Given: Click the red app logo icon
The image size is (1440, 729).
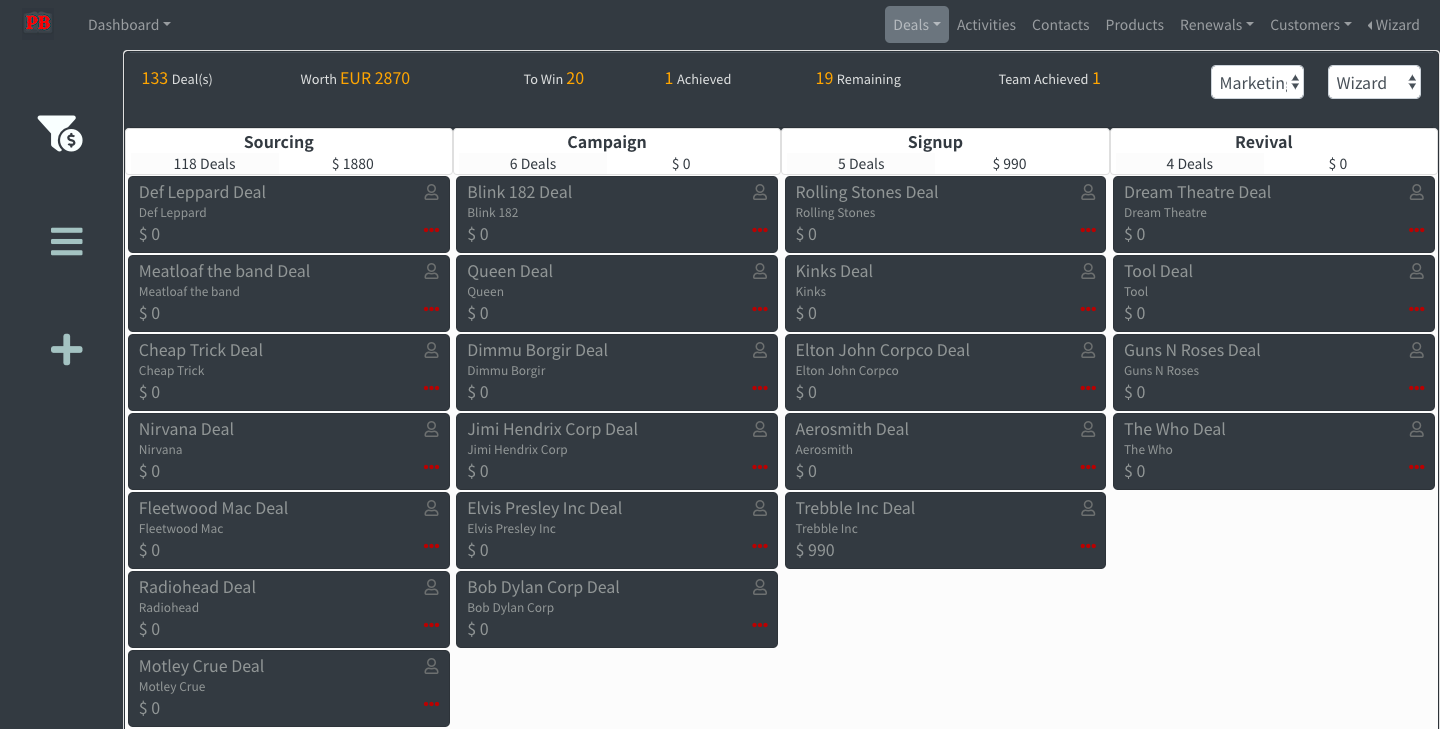Looking at the screenshot, I should click(38, 22).
